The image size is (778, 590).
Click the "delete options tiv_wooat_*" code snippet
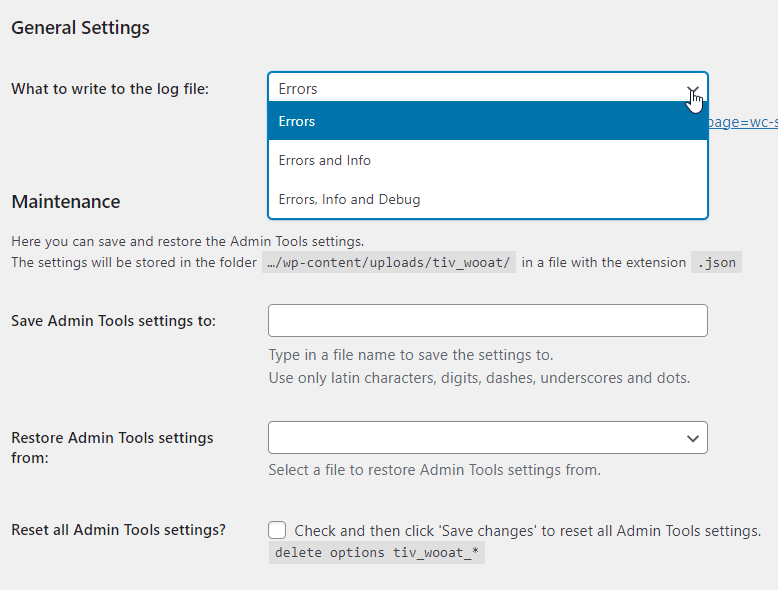pyautogui.click(x=377, y=553)
